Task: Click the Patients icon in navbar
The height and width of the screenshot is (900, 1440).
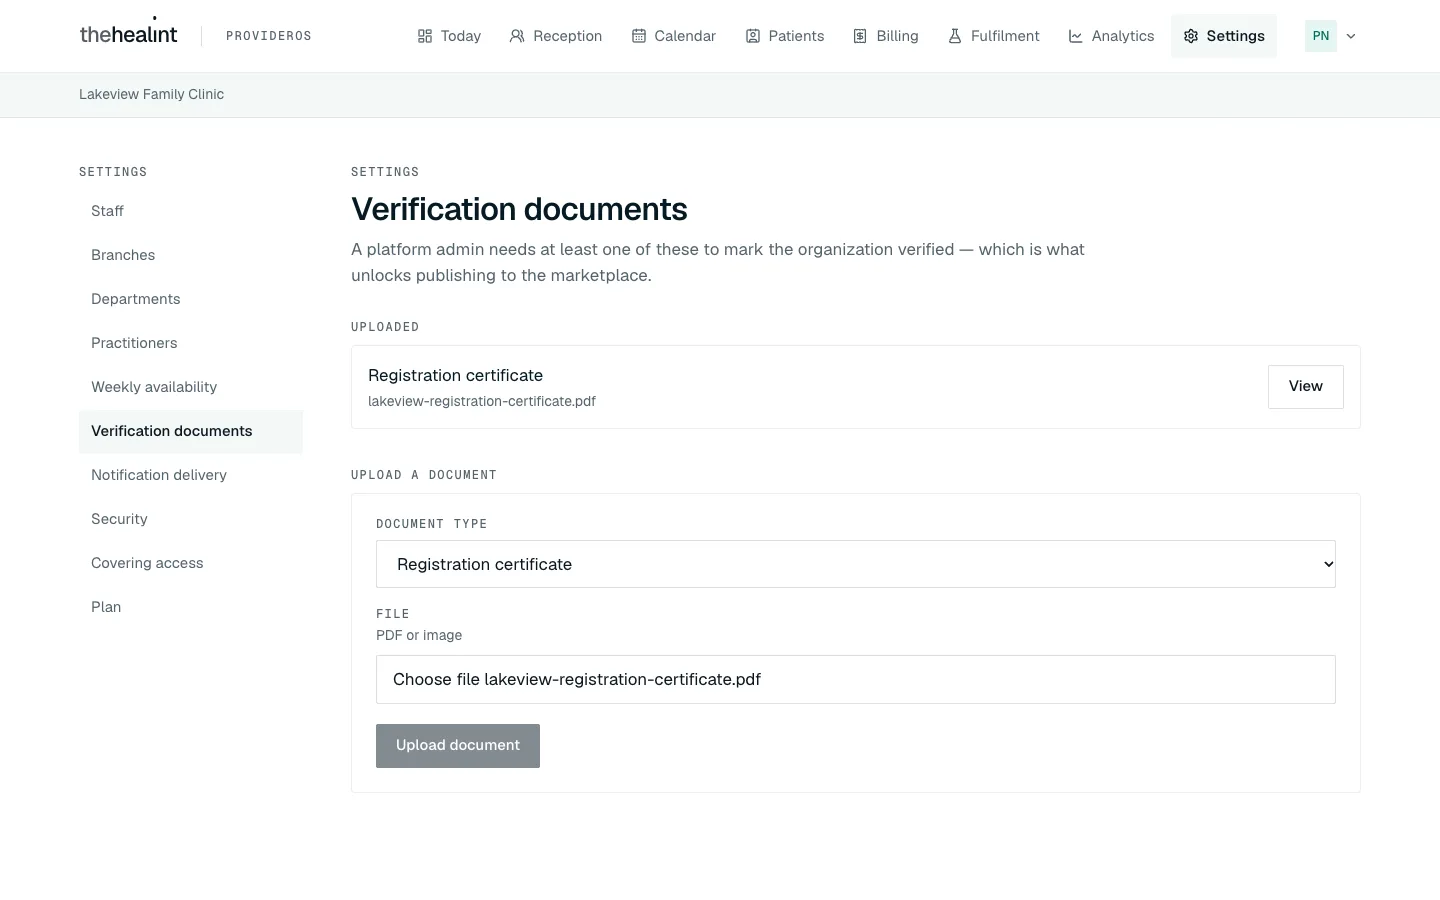Action: (752, 36)
